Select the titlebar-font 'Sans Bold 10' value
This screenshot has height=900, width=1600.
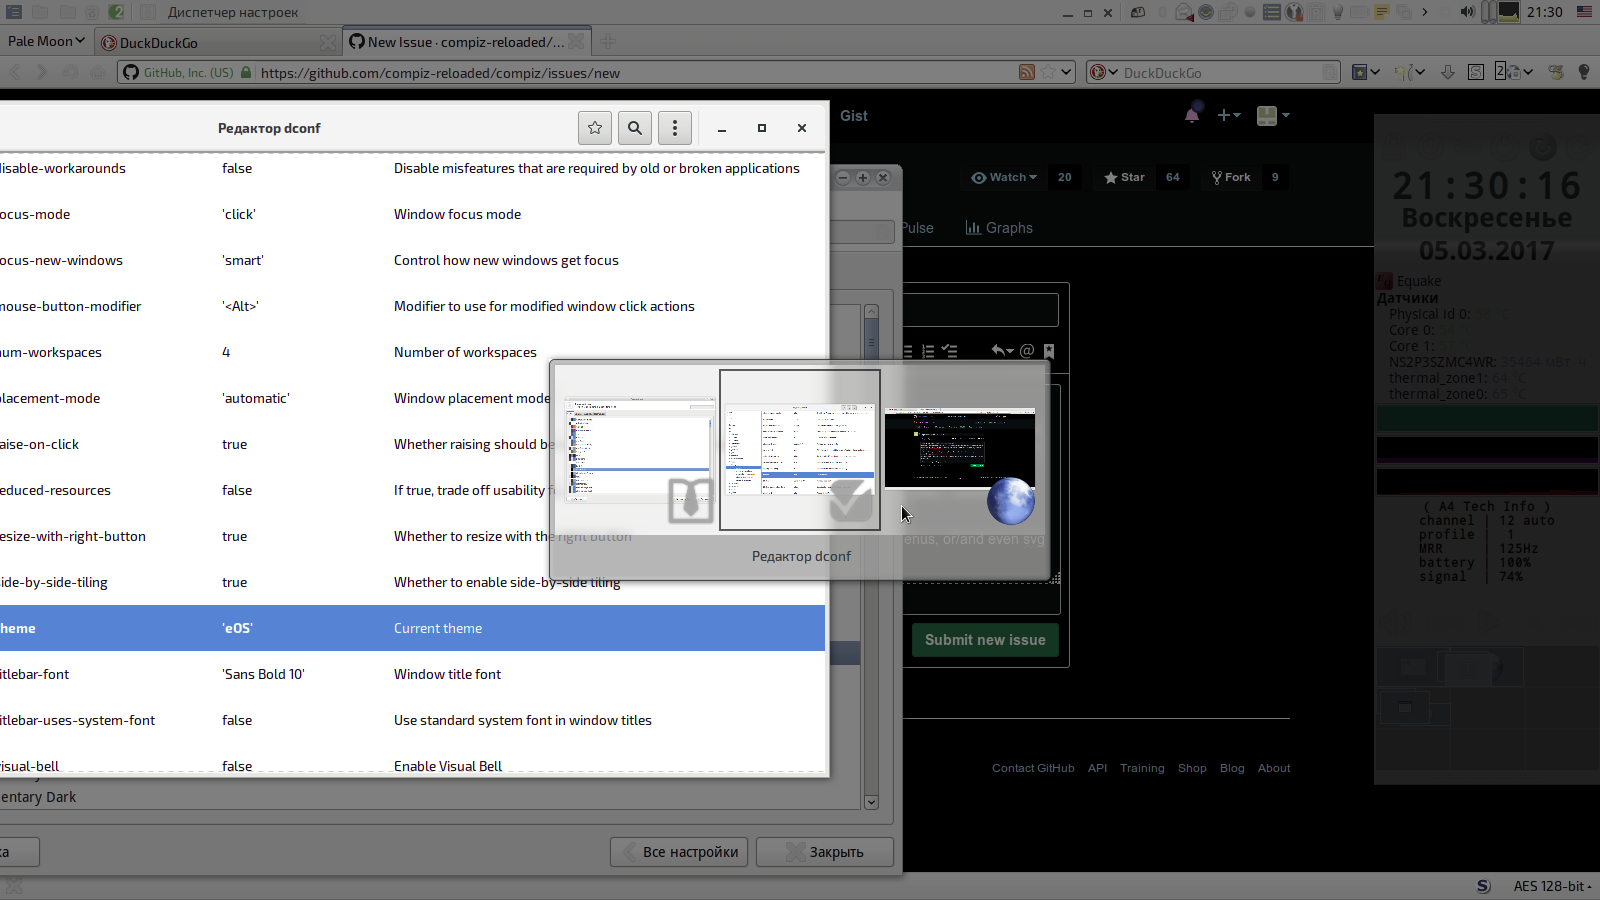click(263, 674)
